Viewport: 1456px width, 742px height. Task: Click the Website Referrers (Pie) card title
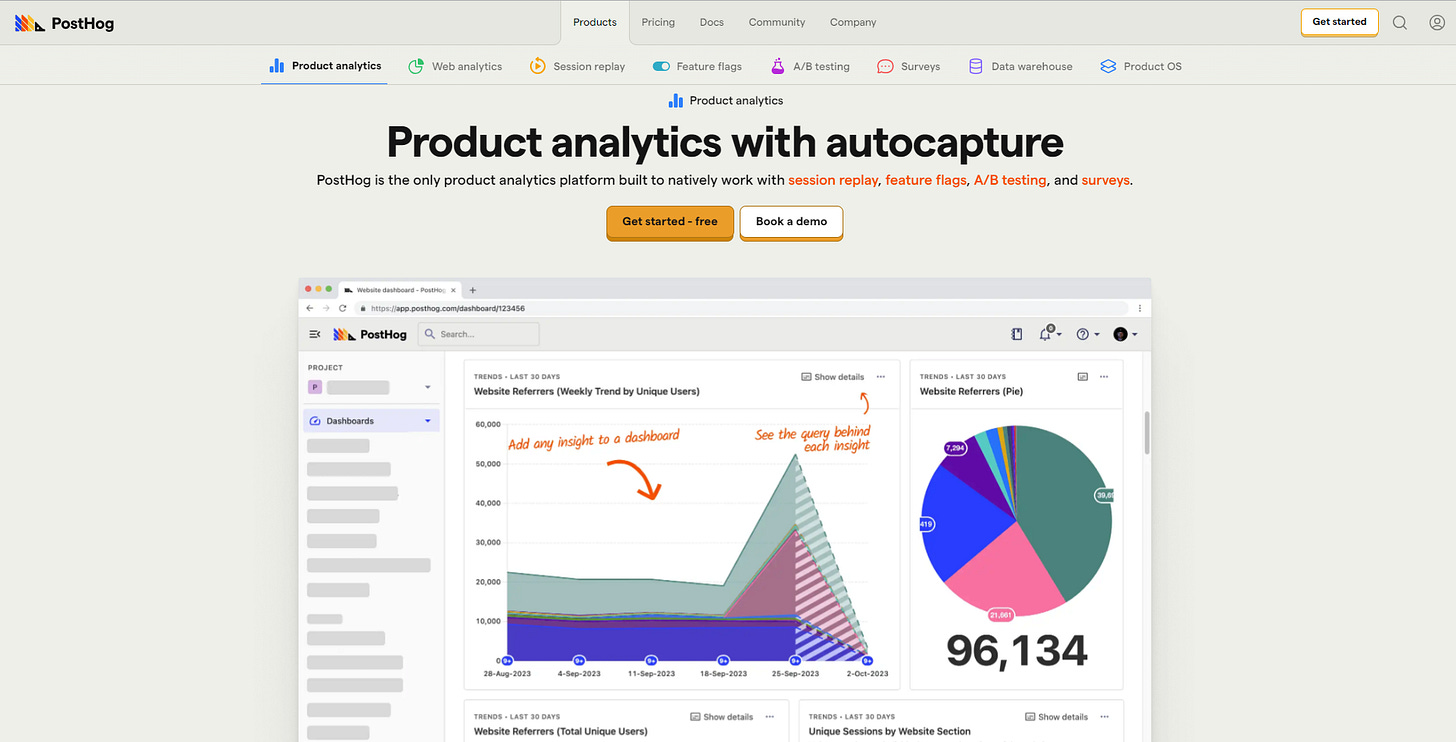pyautogui.click(x=972, y=391)
